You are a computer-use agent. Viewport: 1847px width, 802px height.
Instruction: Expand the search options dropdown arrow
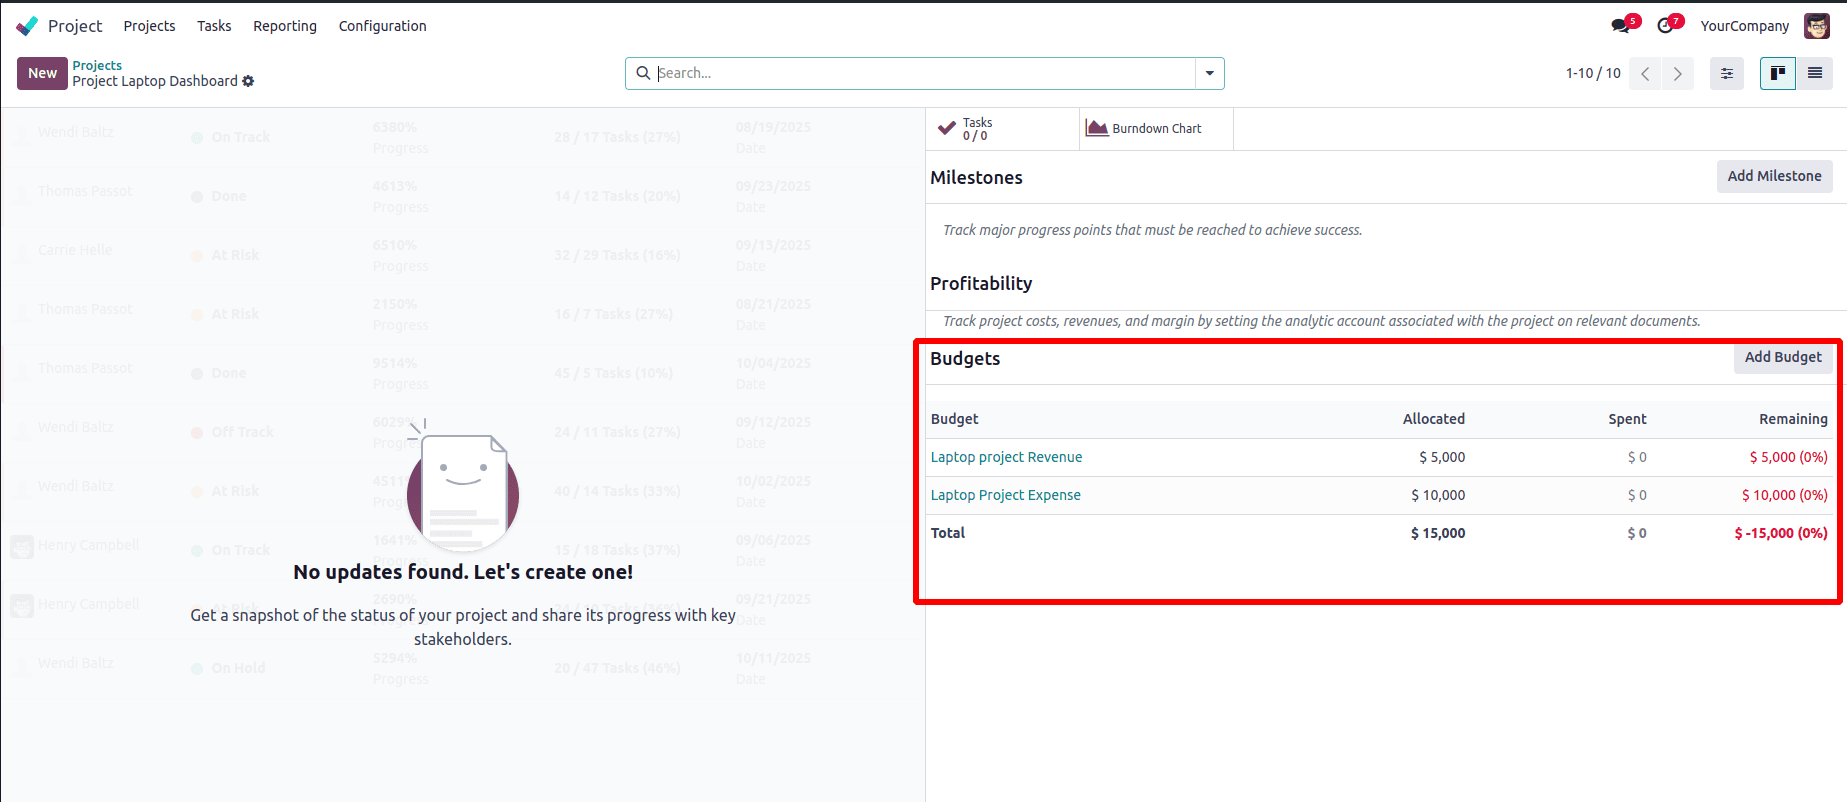[1209, 73]
